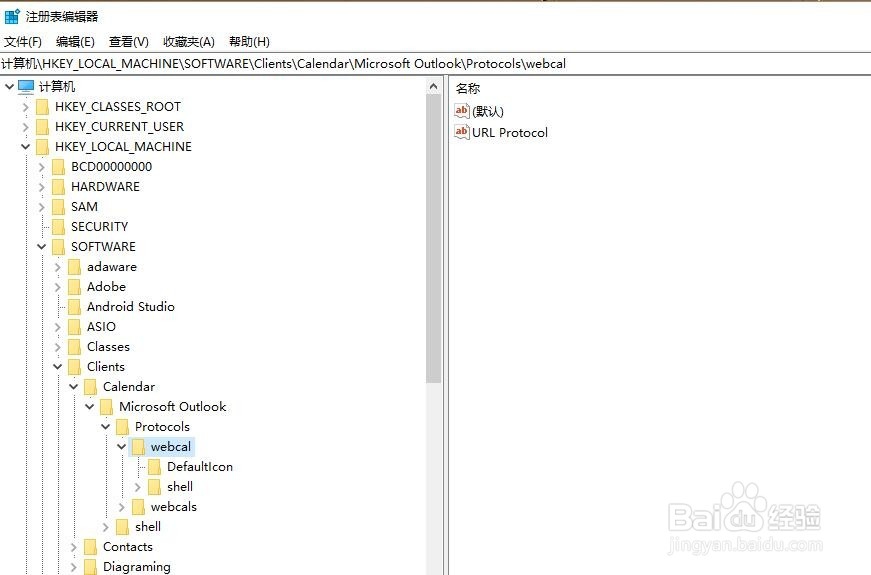Expand the Diagraming chevron
The height and width of the screenshot is (575, 871).
74,567
